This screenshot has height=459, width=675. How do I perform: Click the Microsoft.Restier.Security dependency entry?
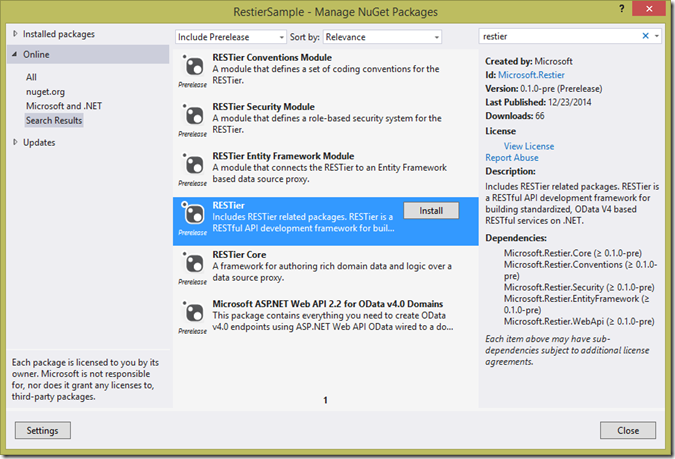(x=579, y=287)
